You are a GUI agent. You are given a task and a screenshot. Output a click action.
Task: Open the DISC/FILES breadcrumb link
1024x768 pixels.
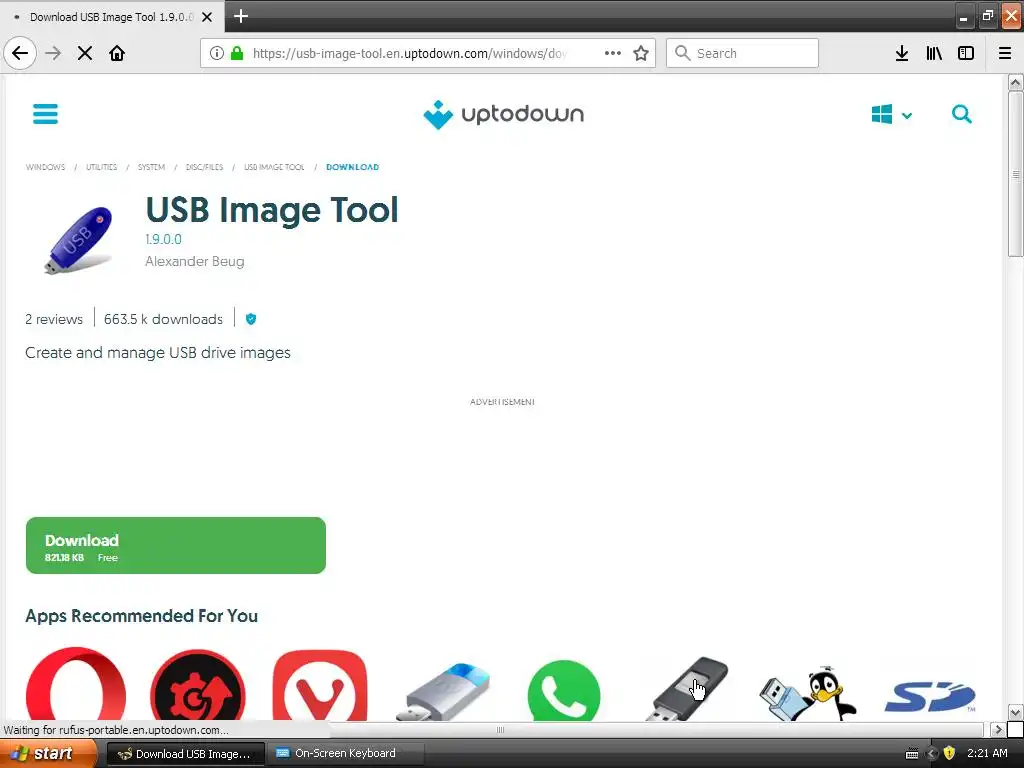pos(204,167)
